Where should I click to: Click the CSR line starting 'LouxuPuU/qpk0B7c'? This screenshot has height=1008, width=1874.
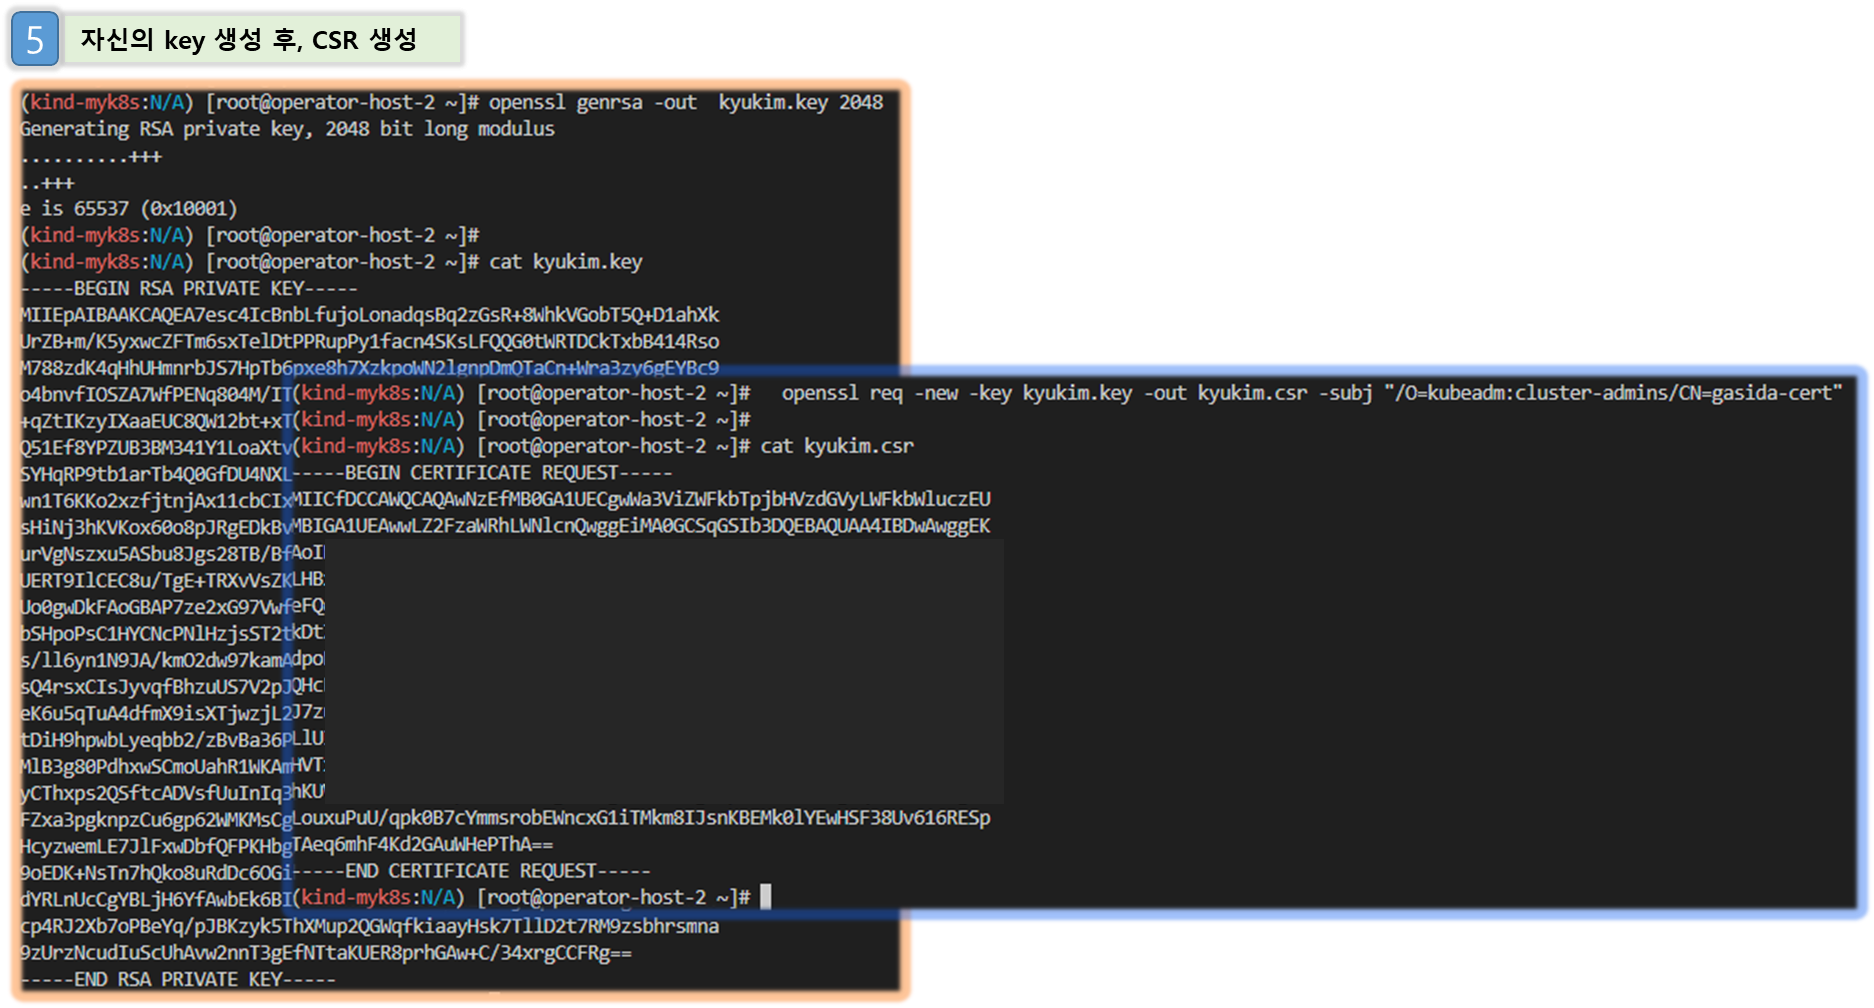(x=642, y=818)
